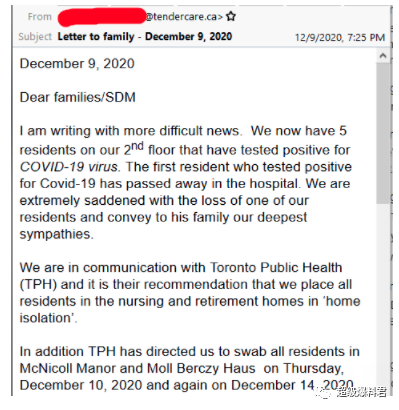Click the italic 'COVID-19 virus' text

tap(69, 167)
